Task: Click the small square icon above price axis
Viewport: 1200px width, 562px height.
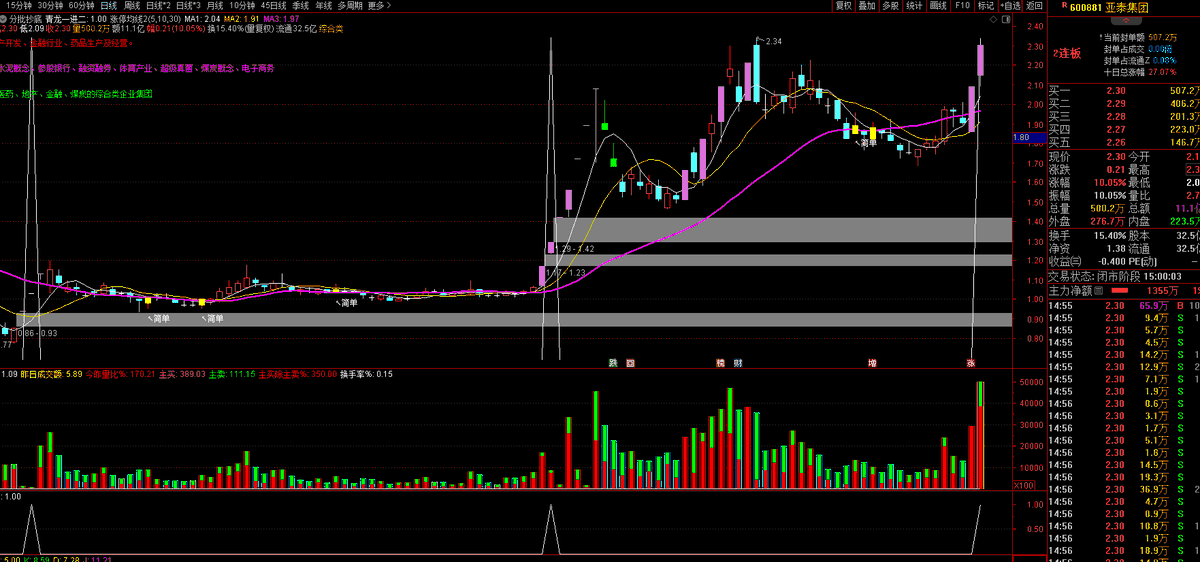Action: (x=1004, y=18)
